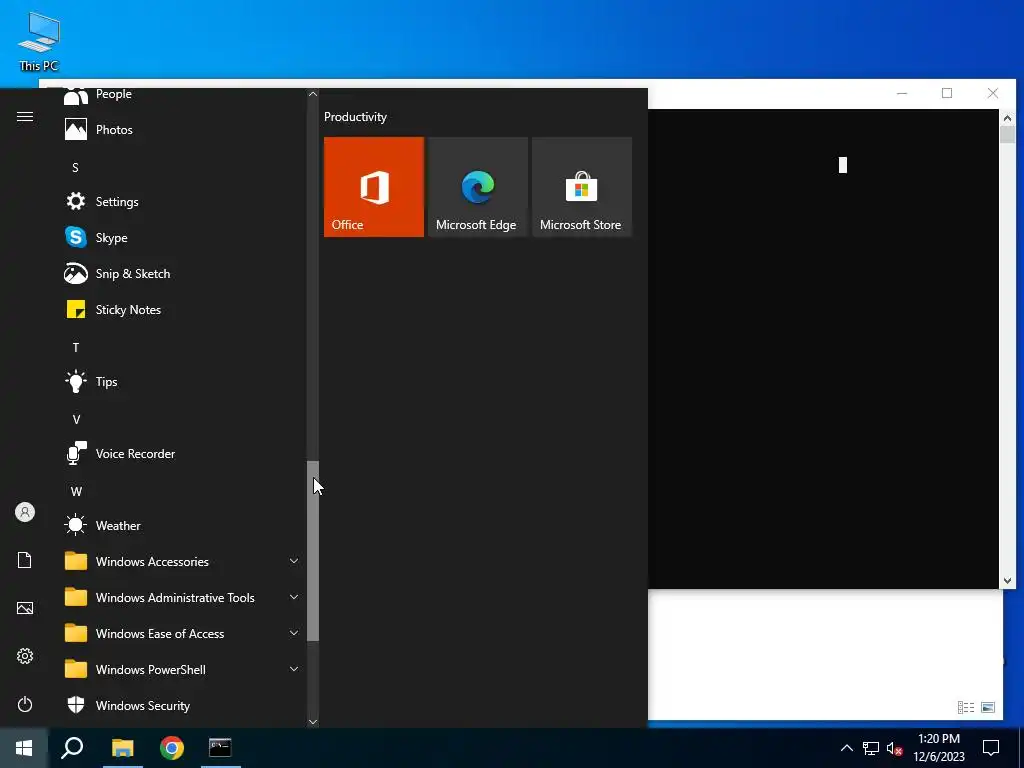The width and height of the screenshot is (1024, 768).
Task: Switch background window to details view
Action: (966, 707)
